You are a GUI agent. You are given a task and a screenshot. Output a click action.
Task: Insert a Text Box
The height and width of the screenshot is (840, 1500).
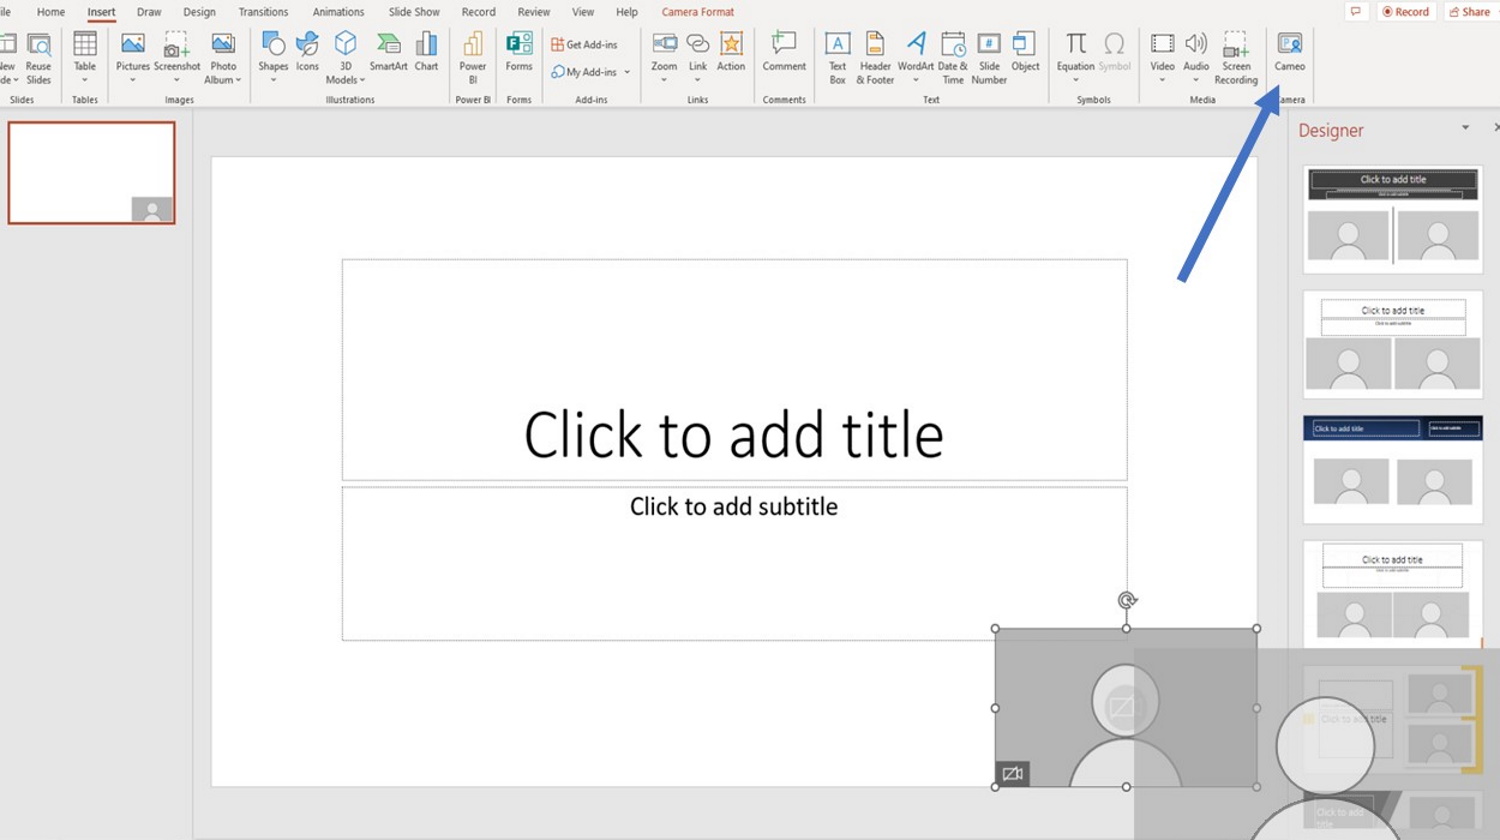837,56
